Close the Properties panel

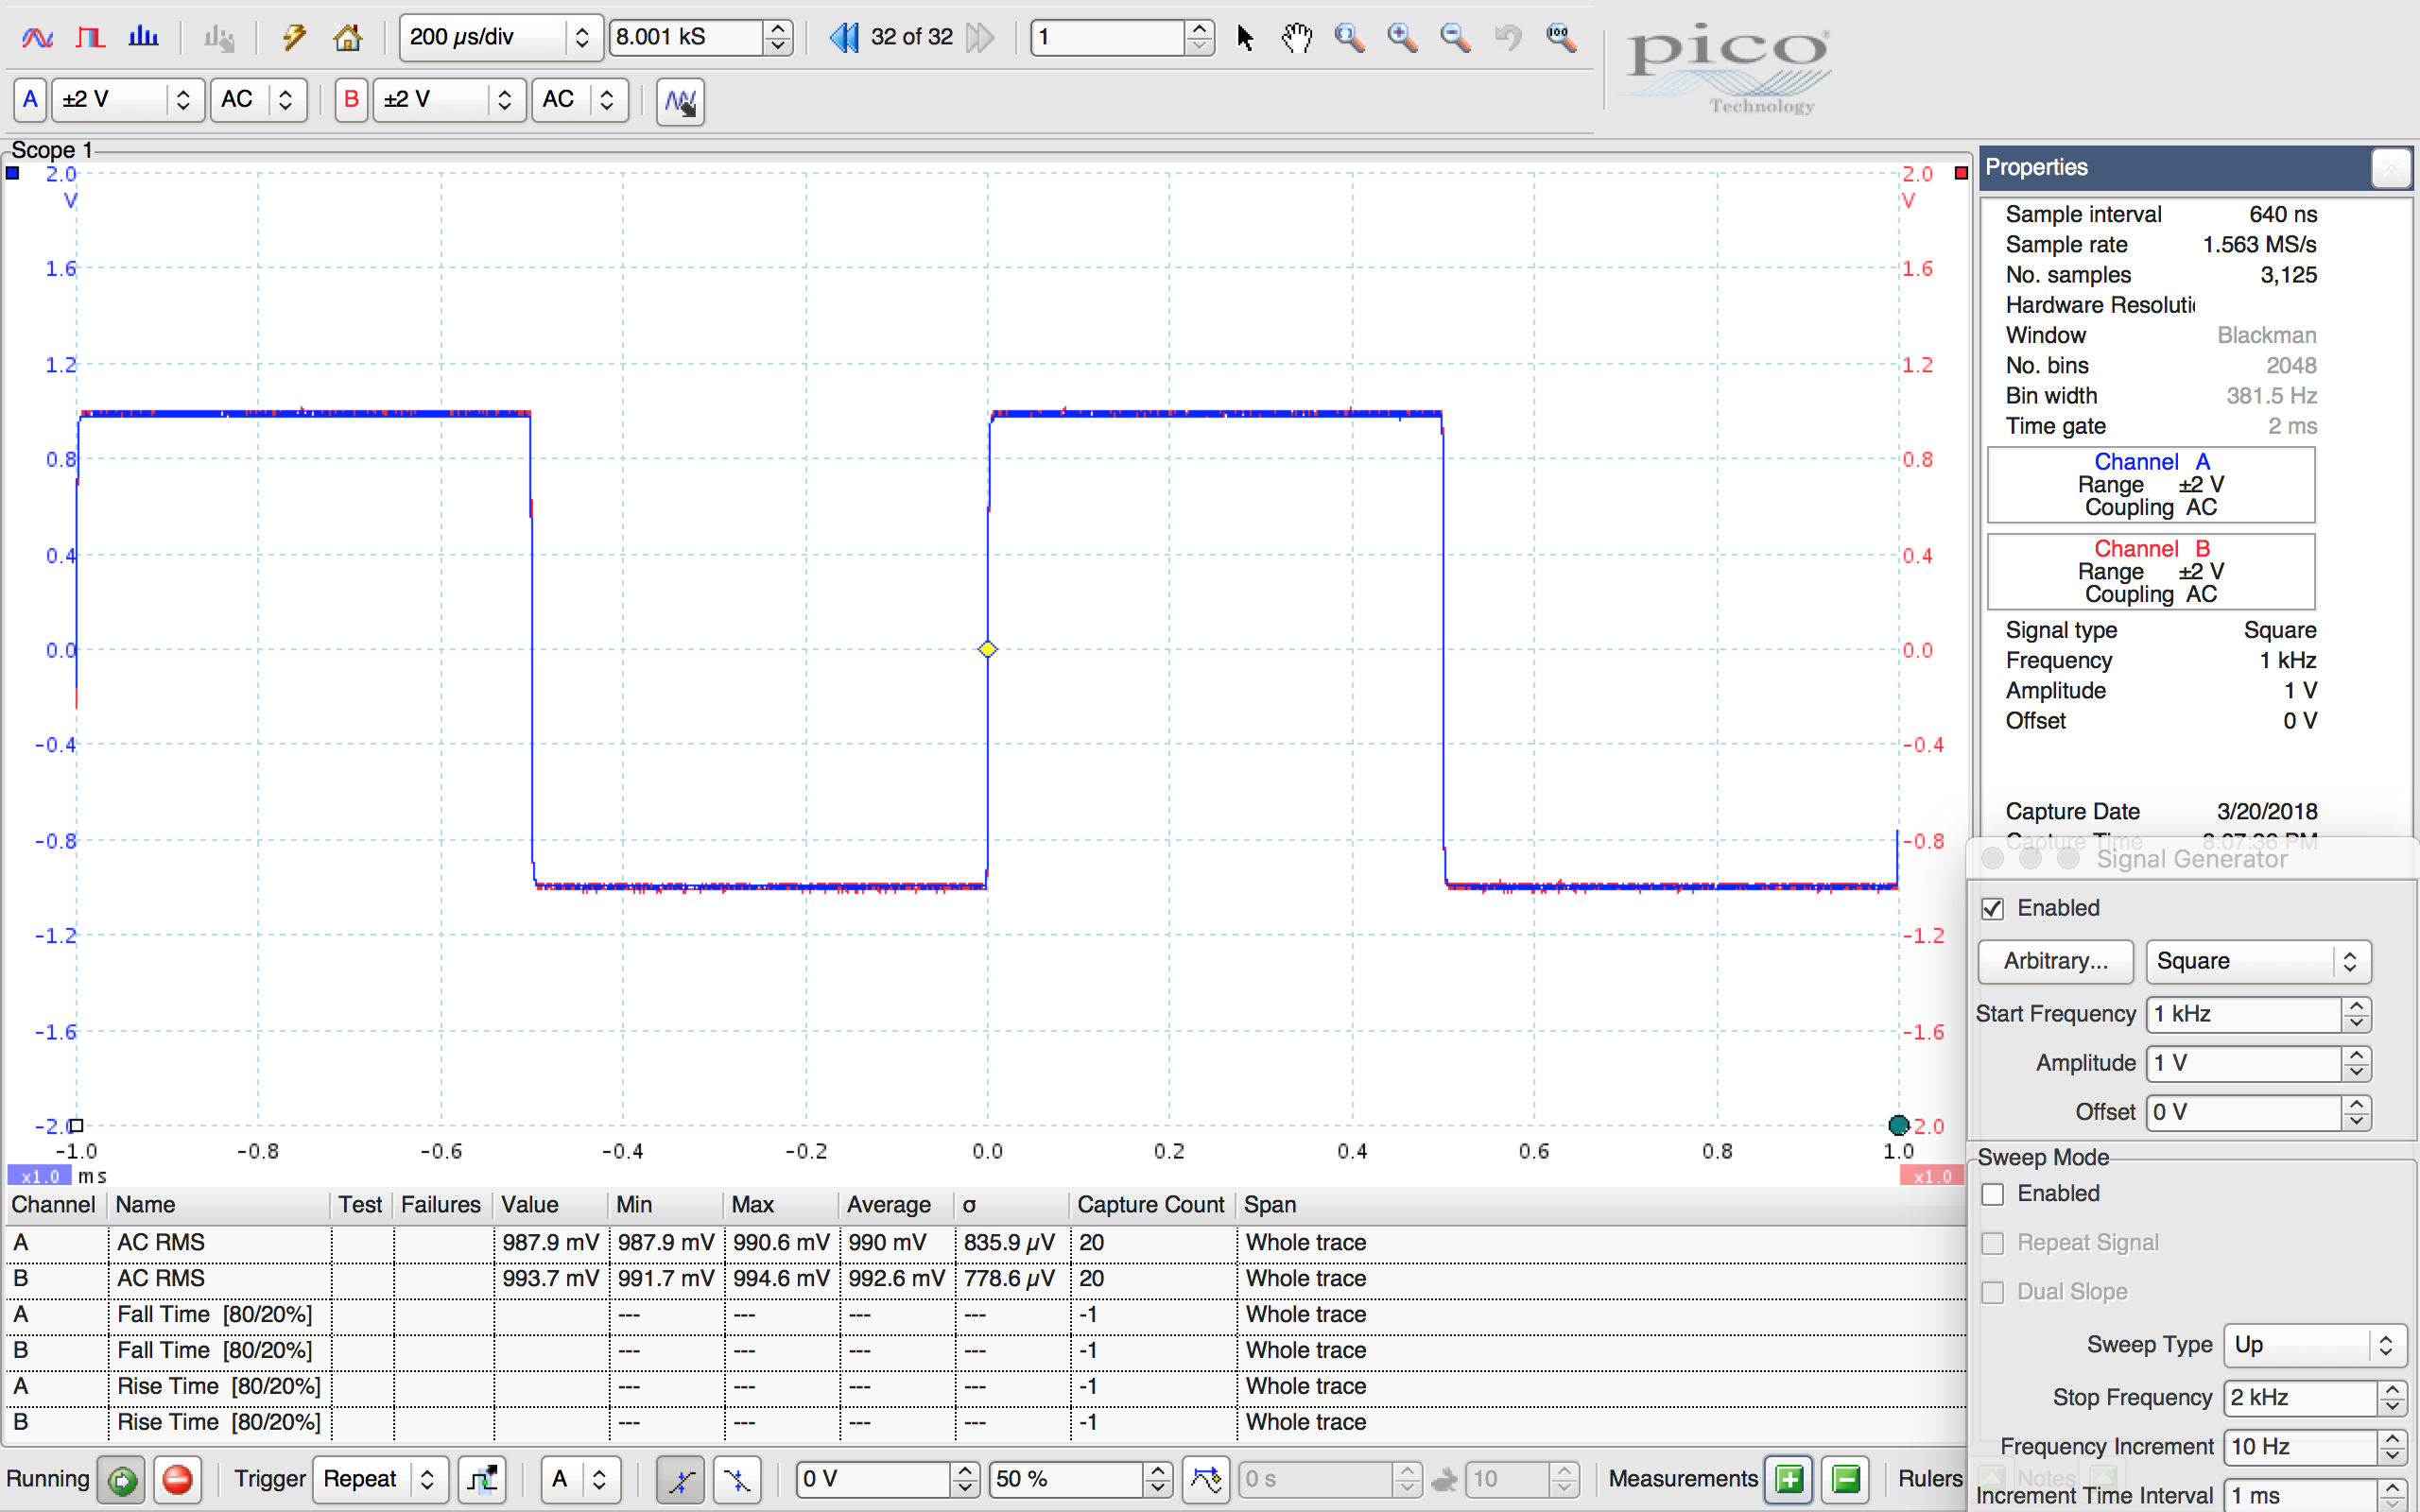point(2391,167)
